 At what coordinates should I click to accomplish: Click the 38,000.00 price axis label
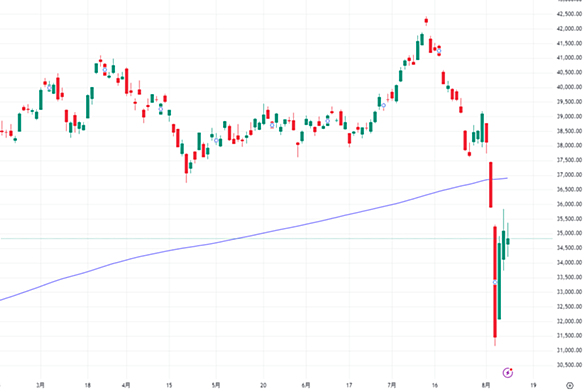point(569,145)
